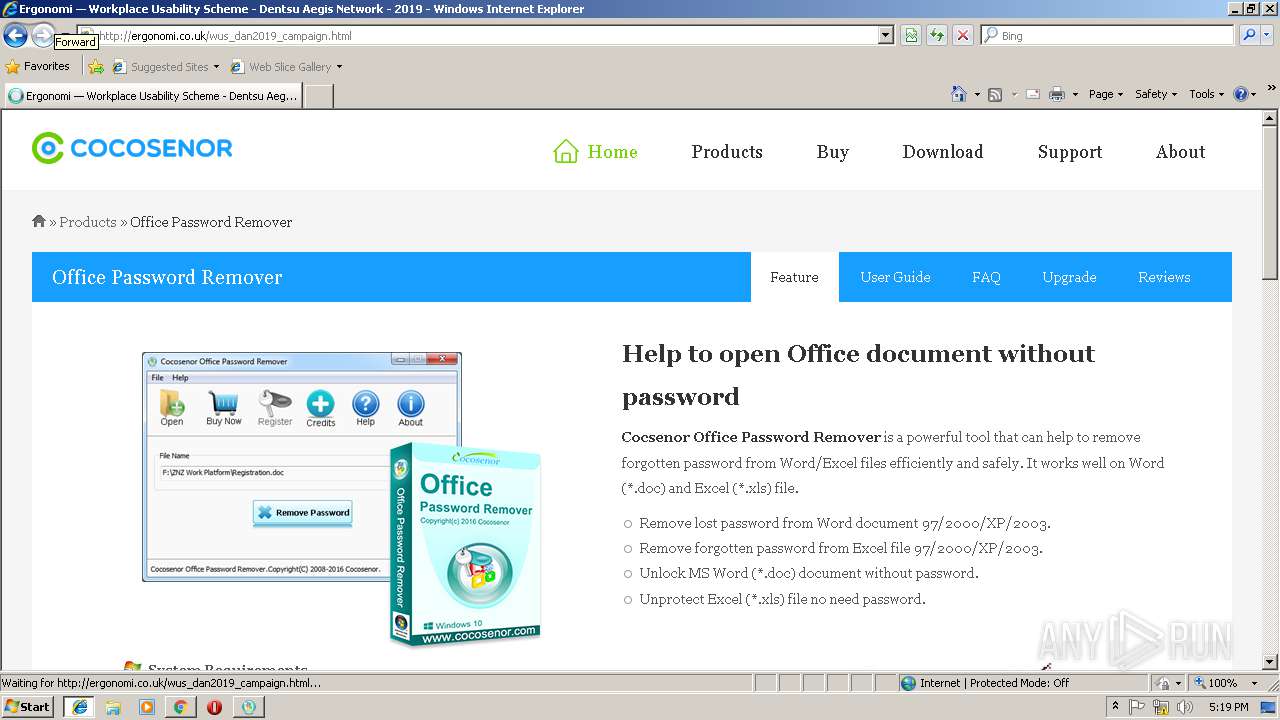Click the Windows Start button

28,706
